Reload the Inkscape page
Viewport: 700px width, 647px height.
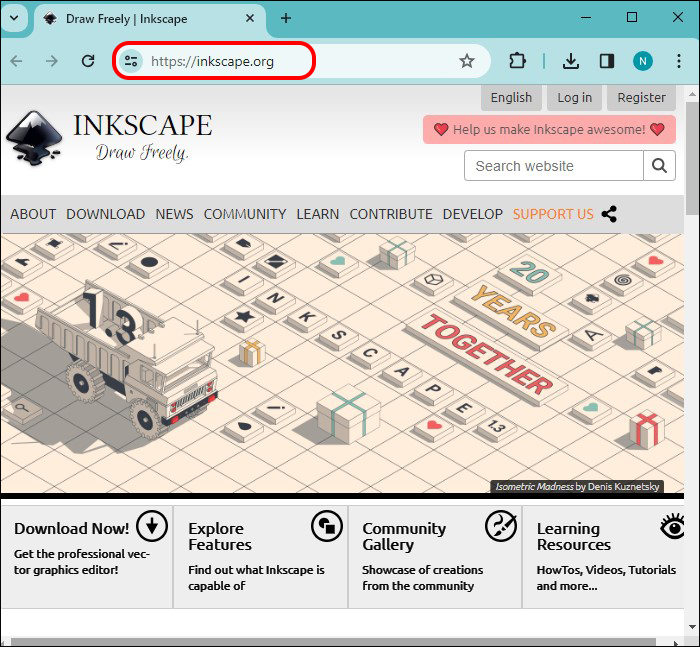(88, 61)
